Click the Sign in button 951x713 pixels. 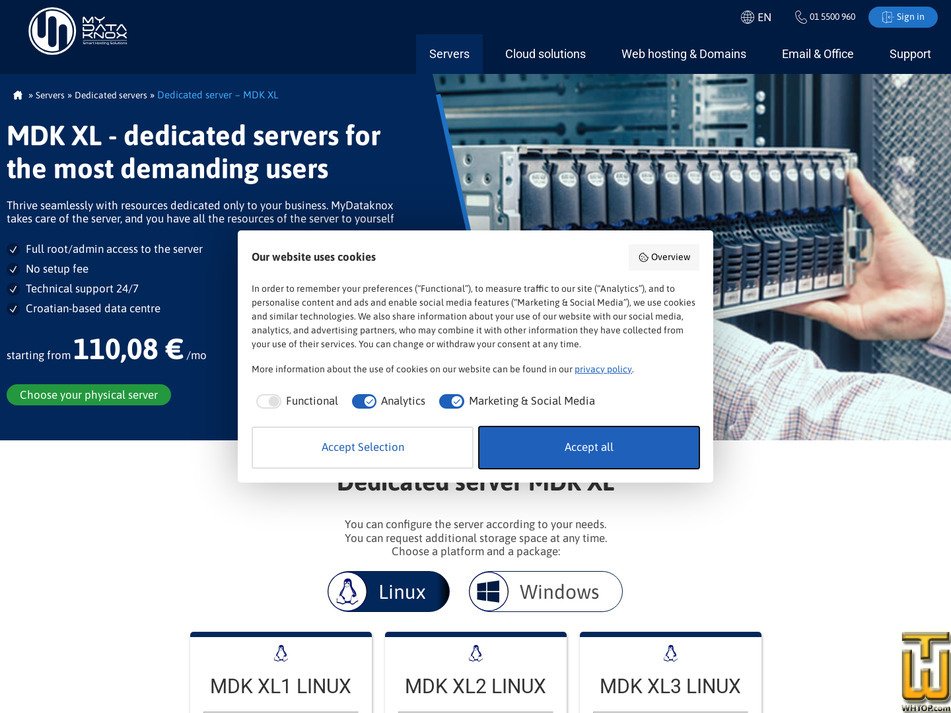tap(902, 17)
